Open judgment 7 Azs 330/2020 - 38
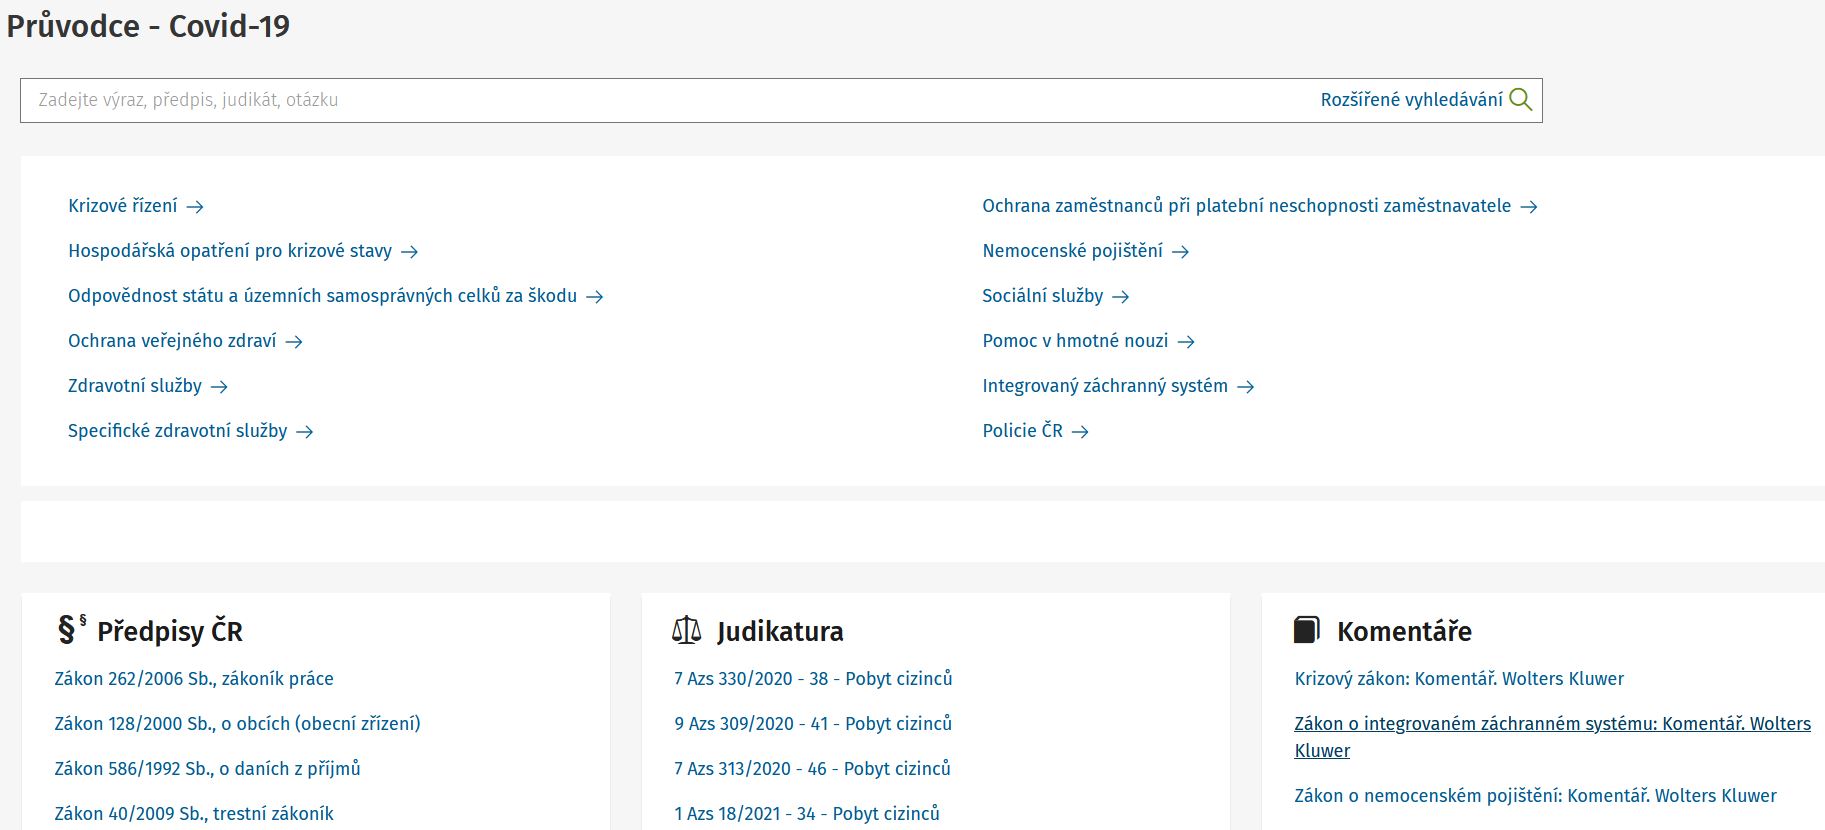1825x830 pixels. point(812,679)
